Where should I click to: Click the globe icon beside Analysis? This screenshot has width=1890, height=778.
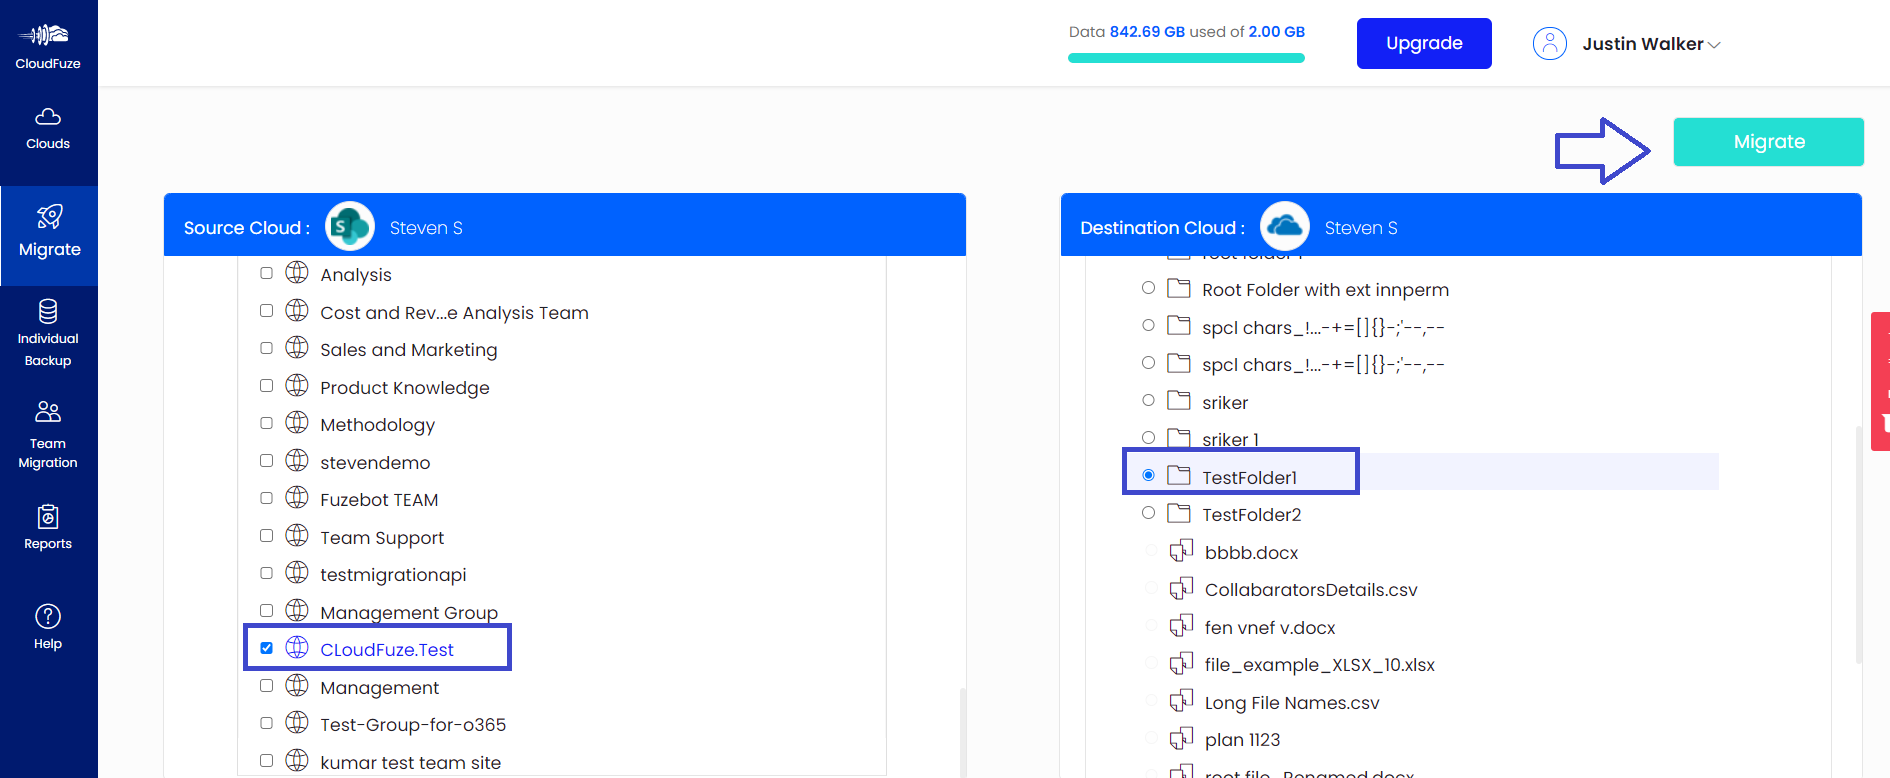pyautogui.click(x=297, y=273)
